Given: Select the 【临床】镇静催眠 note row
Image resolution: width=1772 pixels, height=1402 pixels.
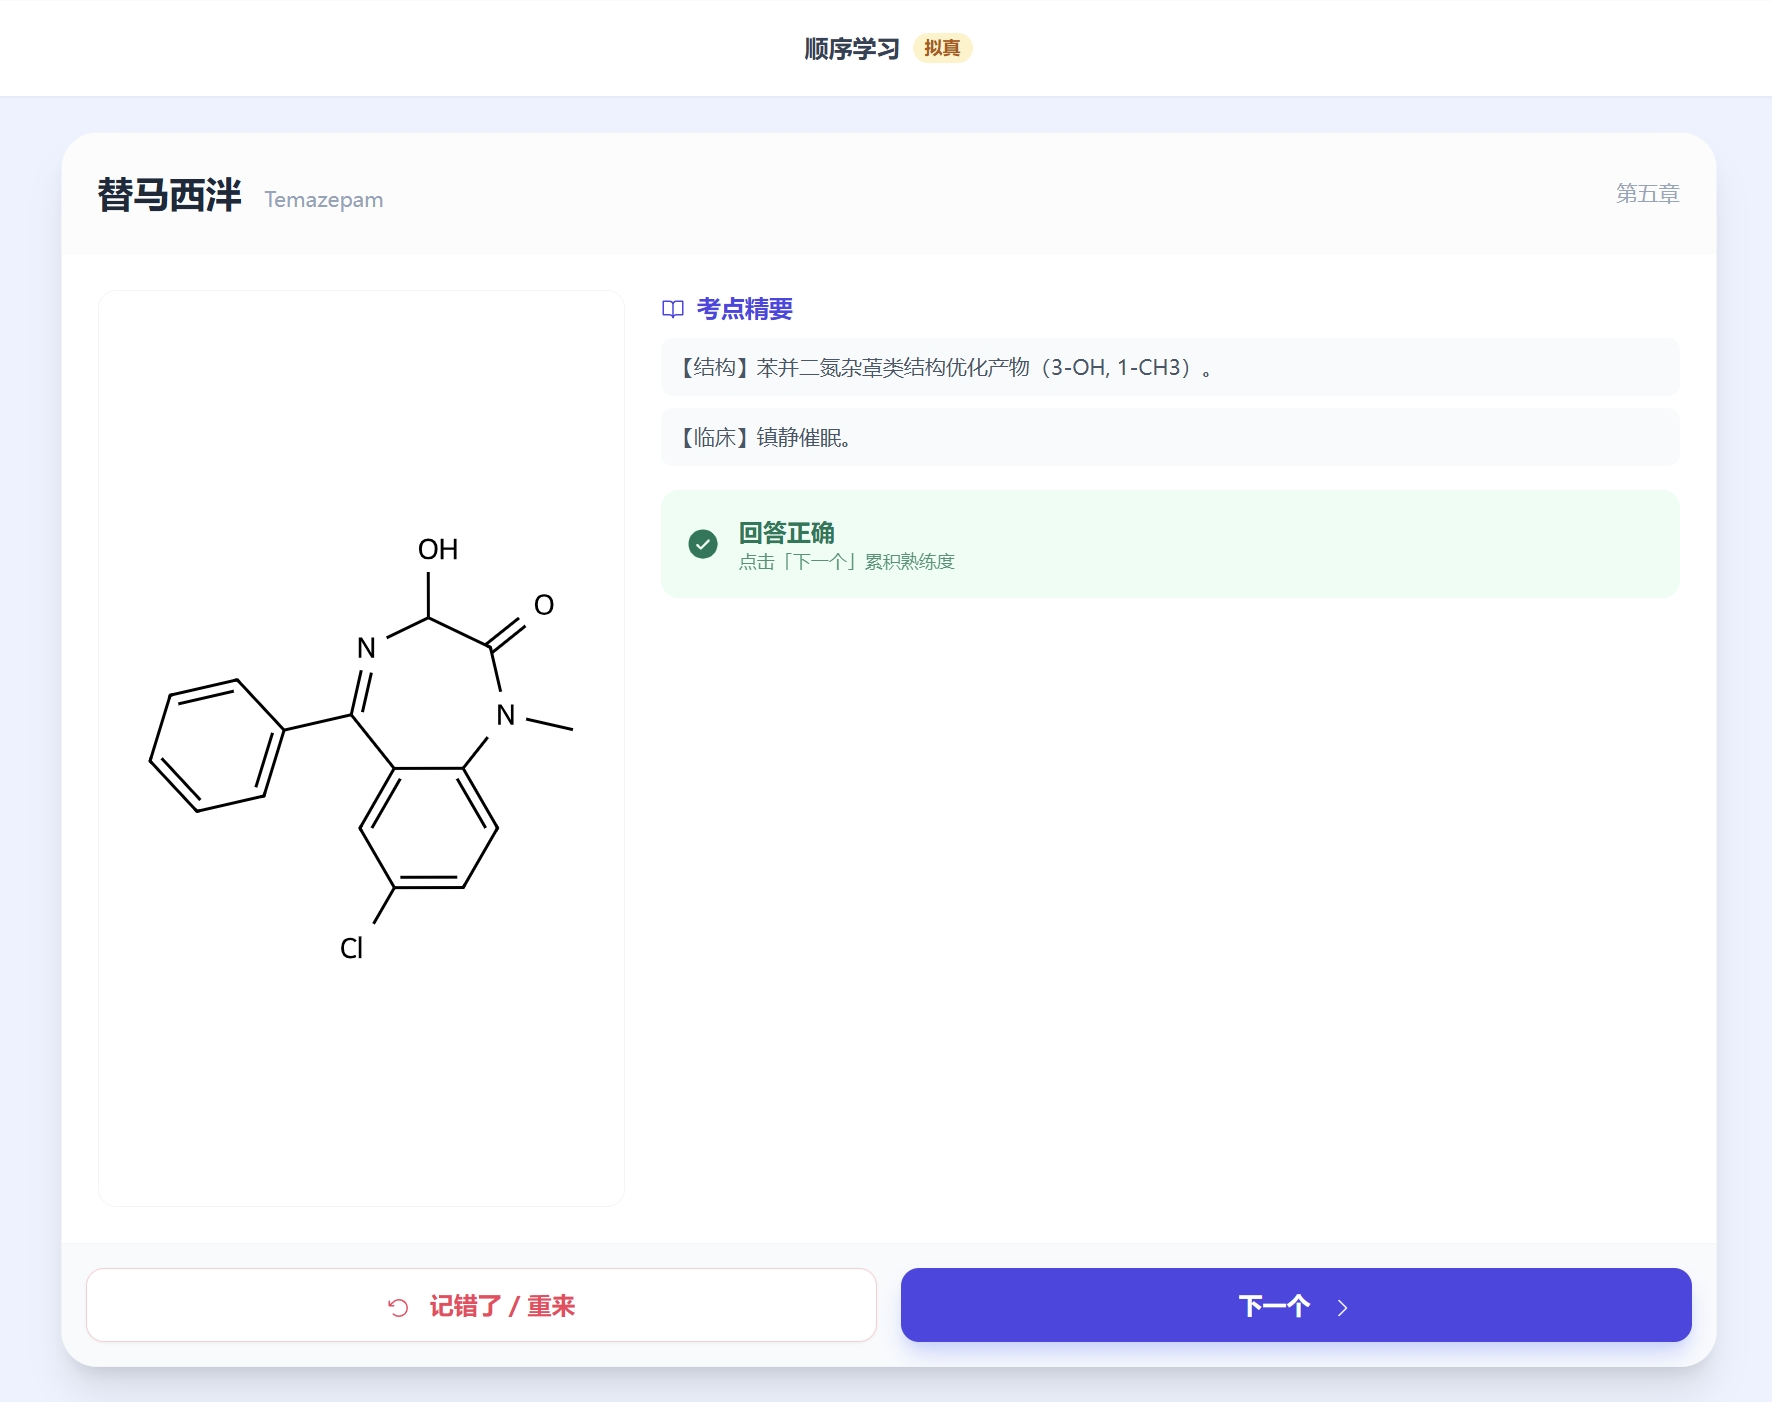Looking at the screenshot, I should 1169,437.
